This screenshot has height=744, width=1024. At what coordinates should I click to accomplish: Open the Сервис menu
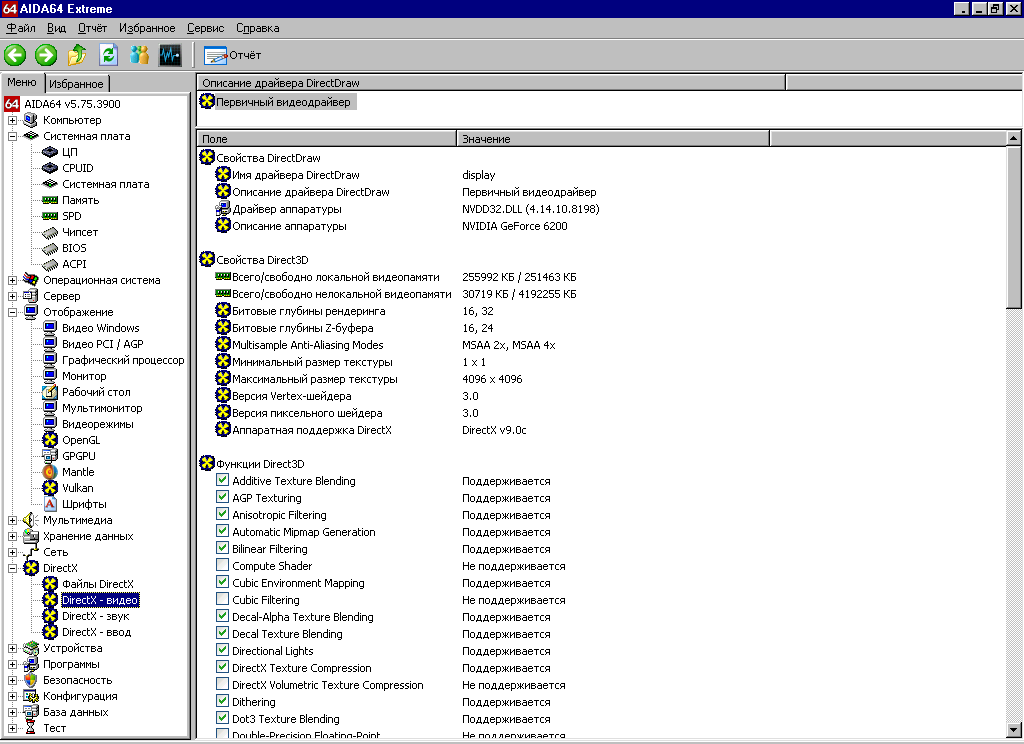coord(205,28)
